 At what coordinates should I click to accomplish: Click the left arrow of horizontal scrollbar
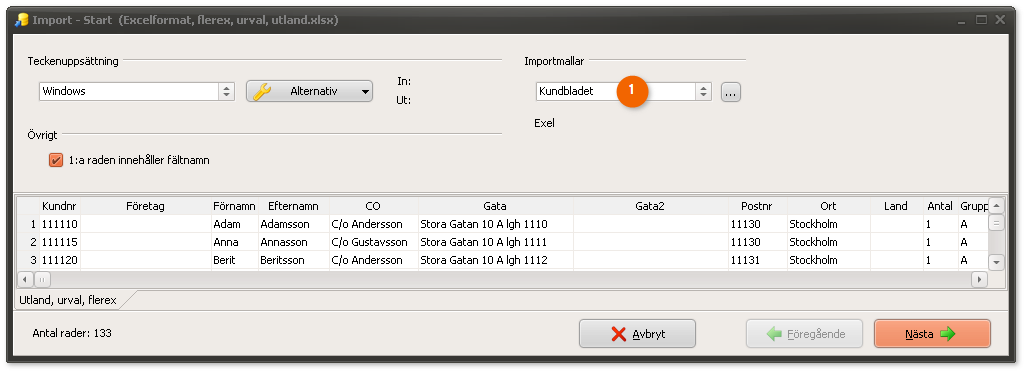tap(26, 279)
